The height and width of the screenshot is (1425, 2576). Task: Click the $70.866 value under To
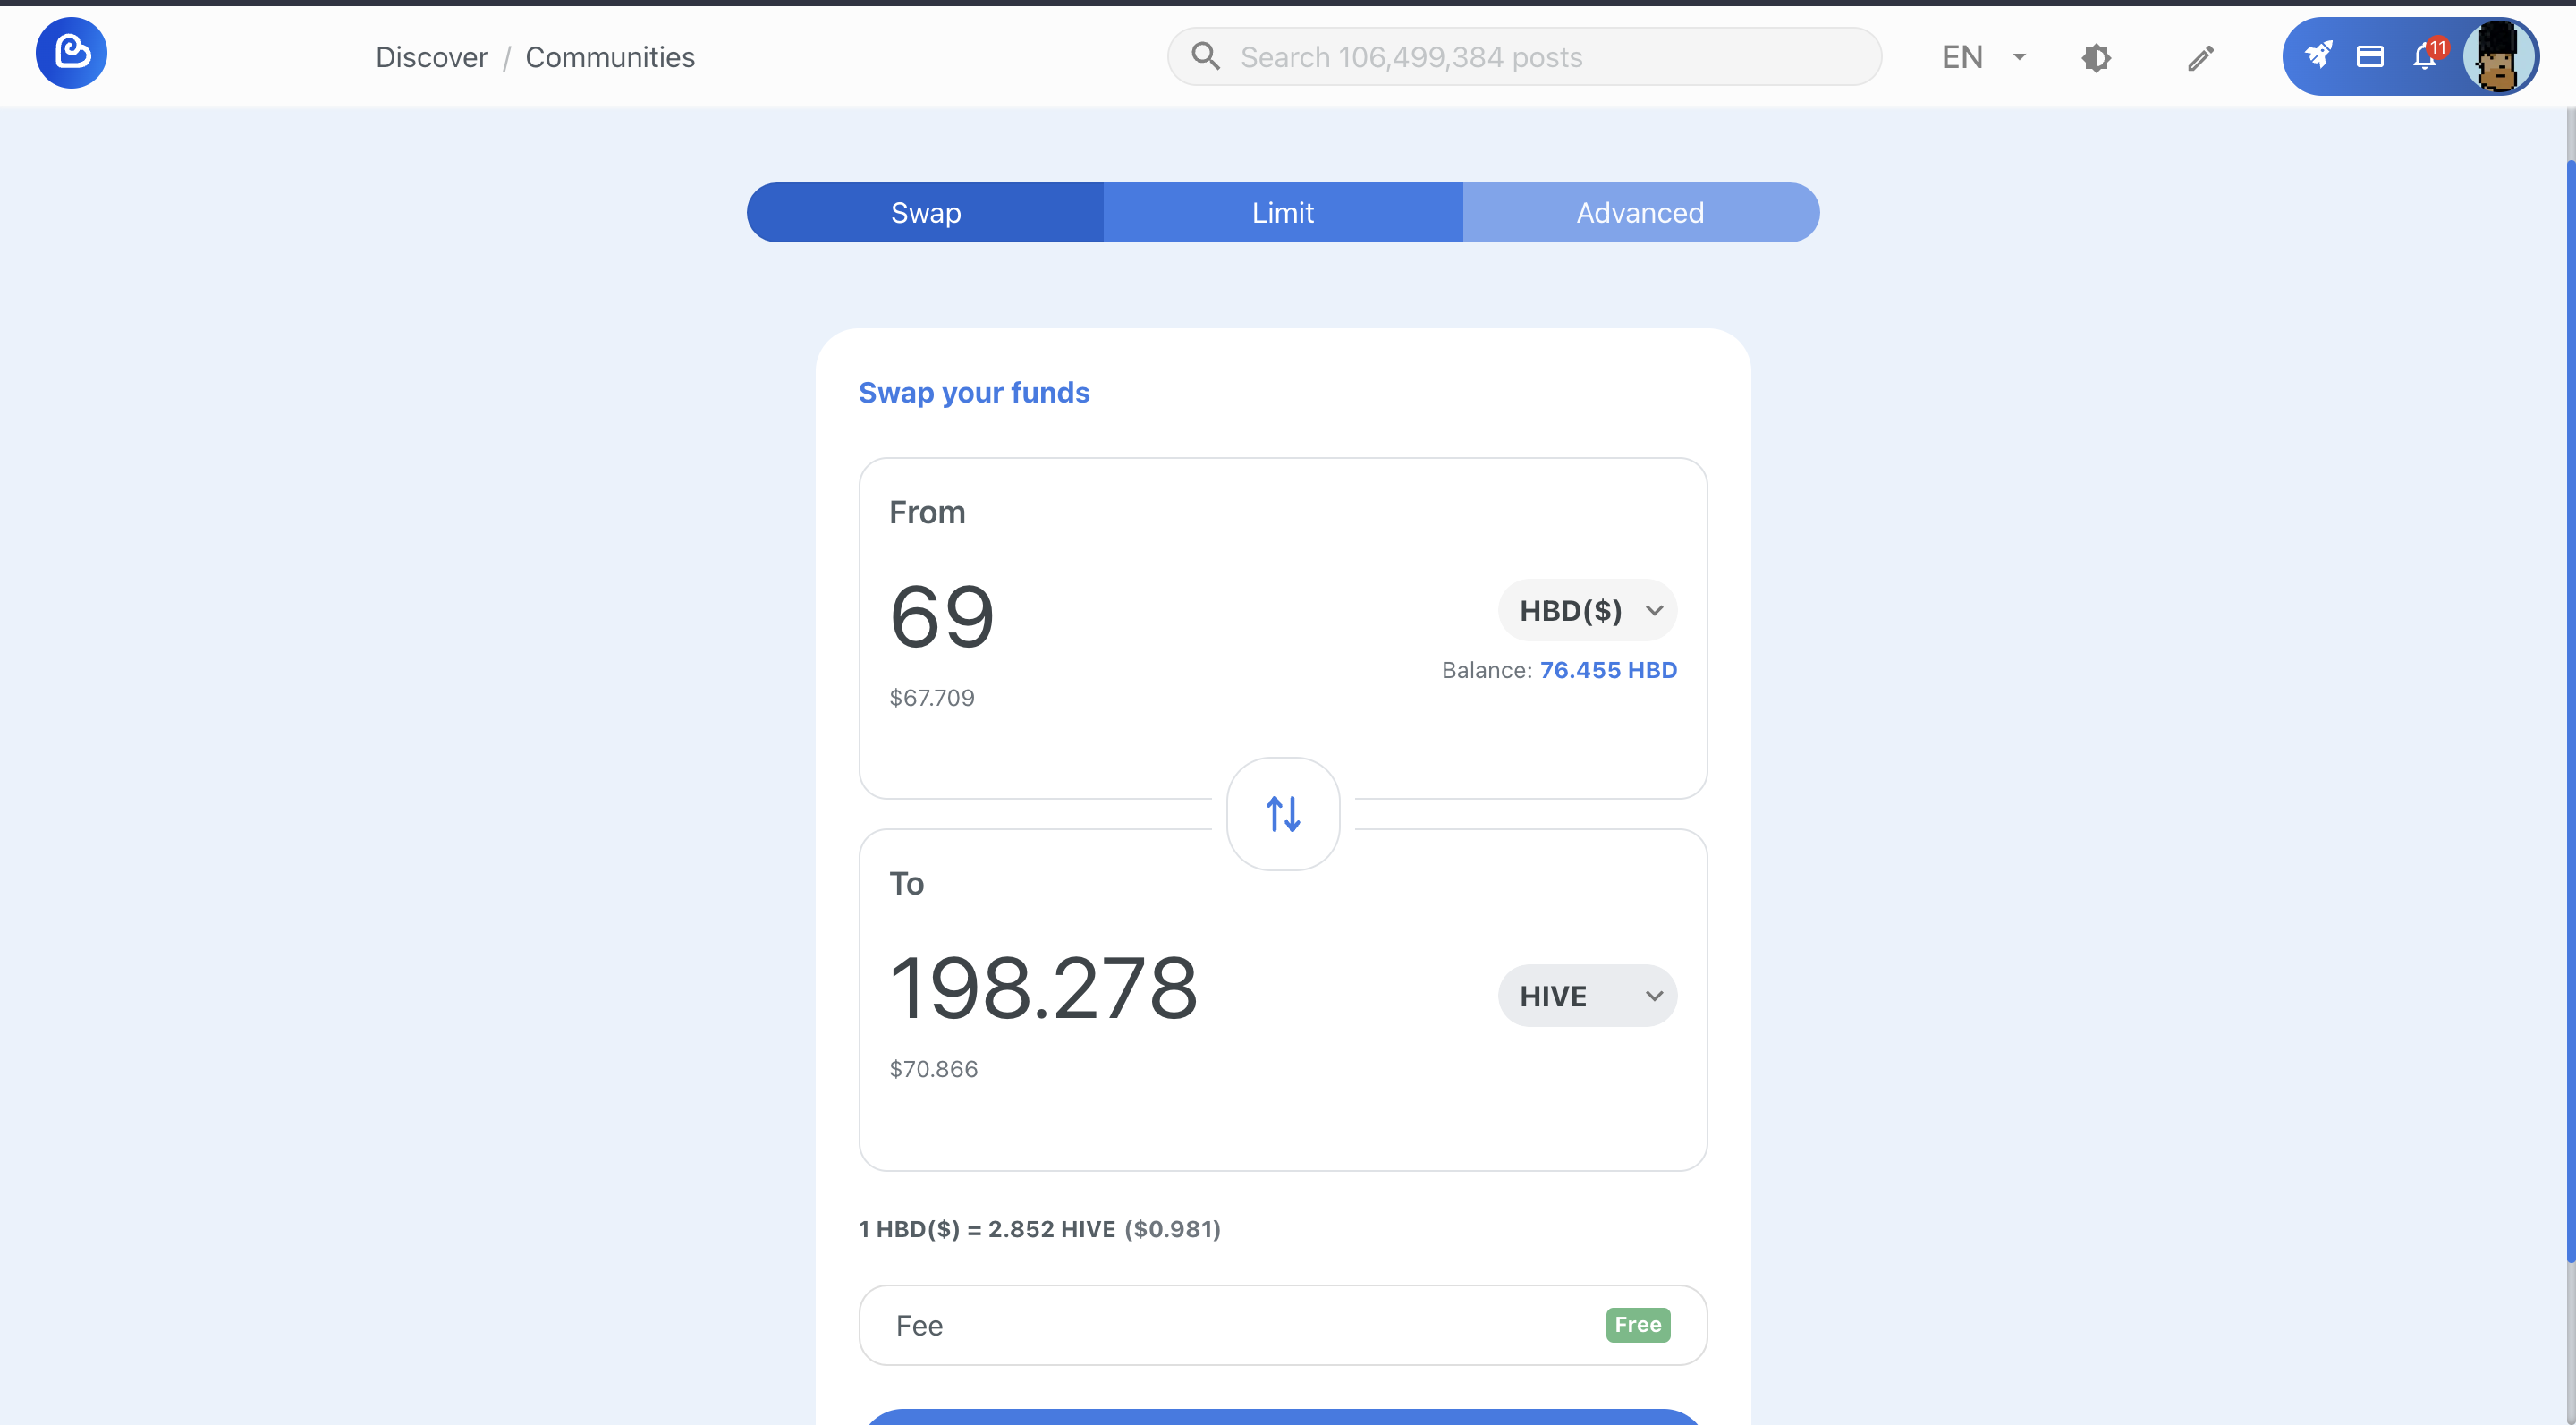pyautogui.click(x=933, y=1068)
